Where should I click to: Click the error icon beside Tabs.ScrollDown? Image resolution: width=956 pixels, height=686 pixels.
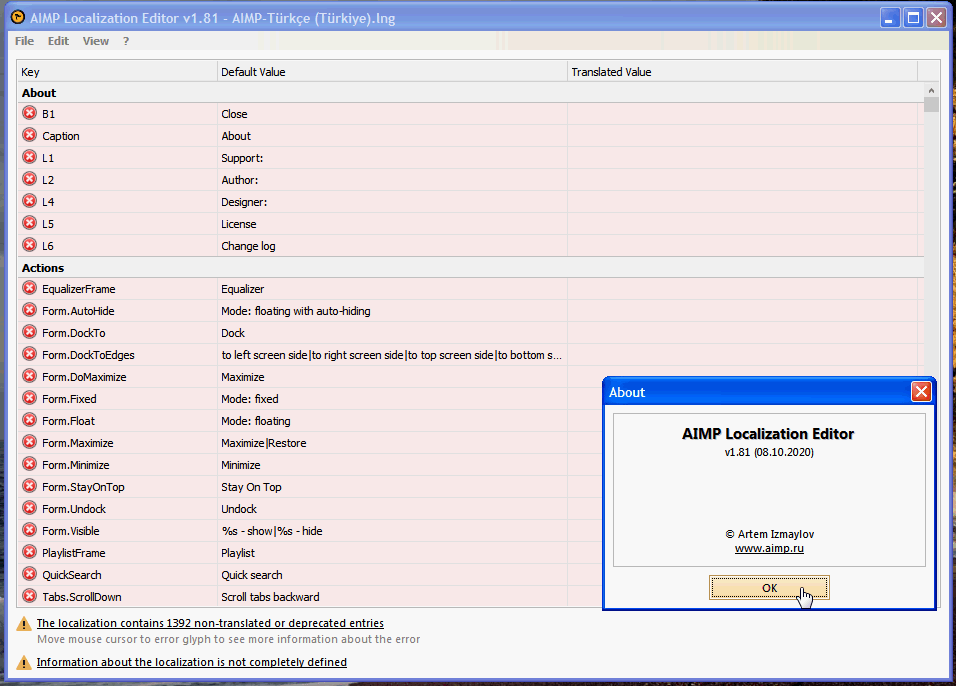click(29, 595)
